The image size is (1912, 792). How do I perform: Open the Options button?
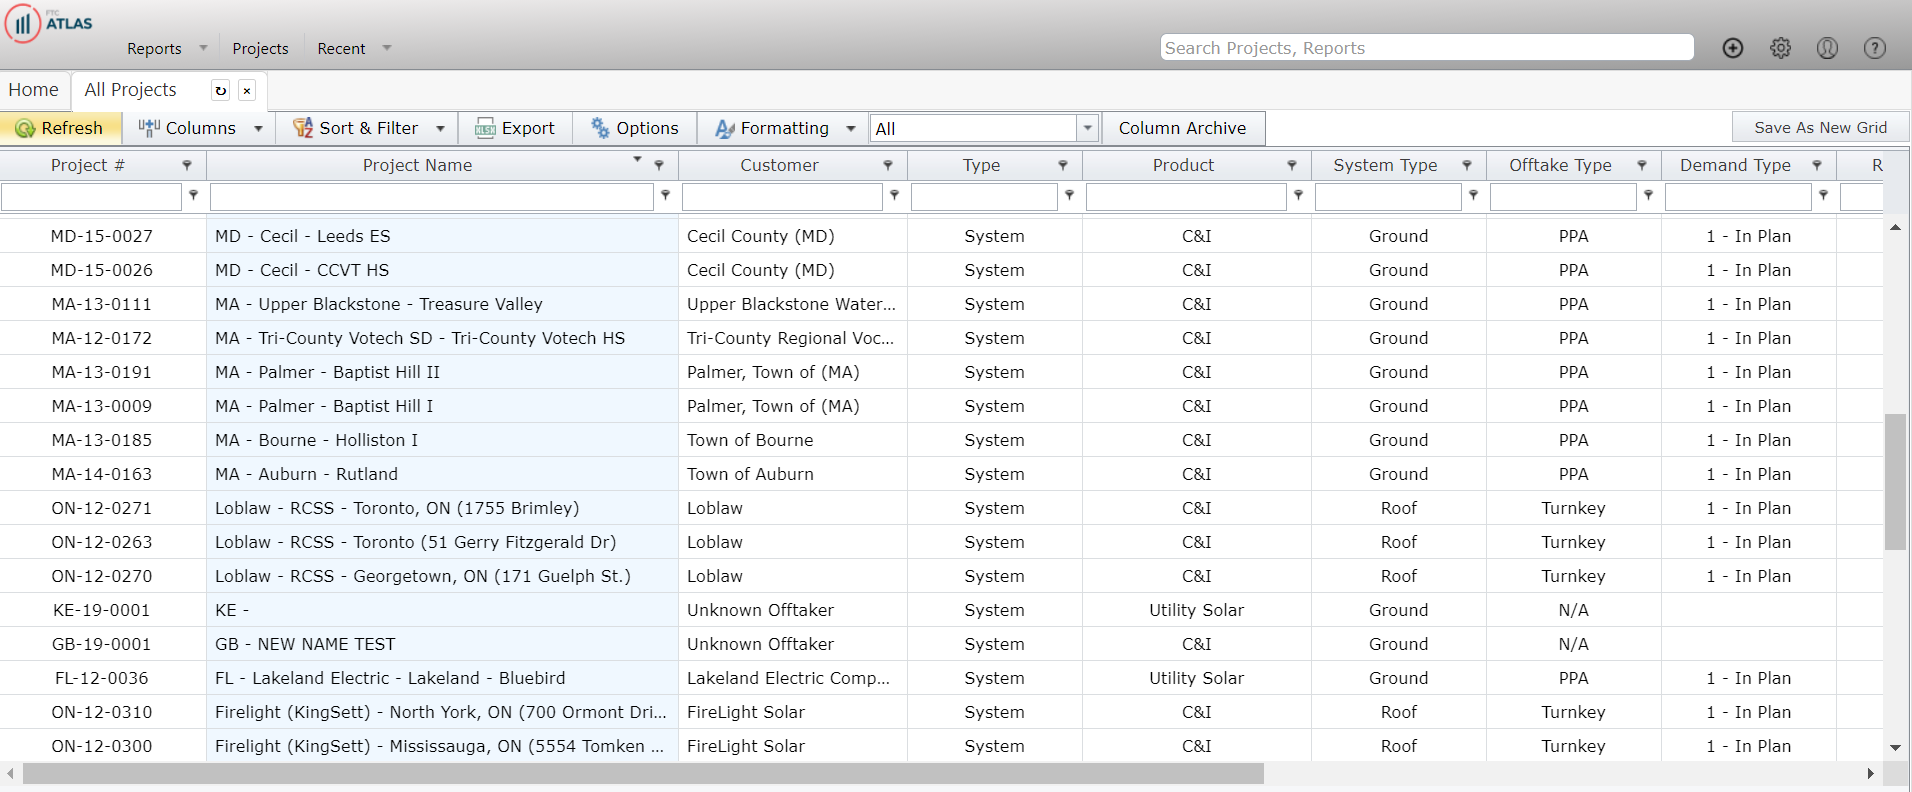(x=635, y=128)
